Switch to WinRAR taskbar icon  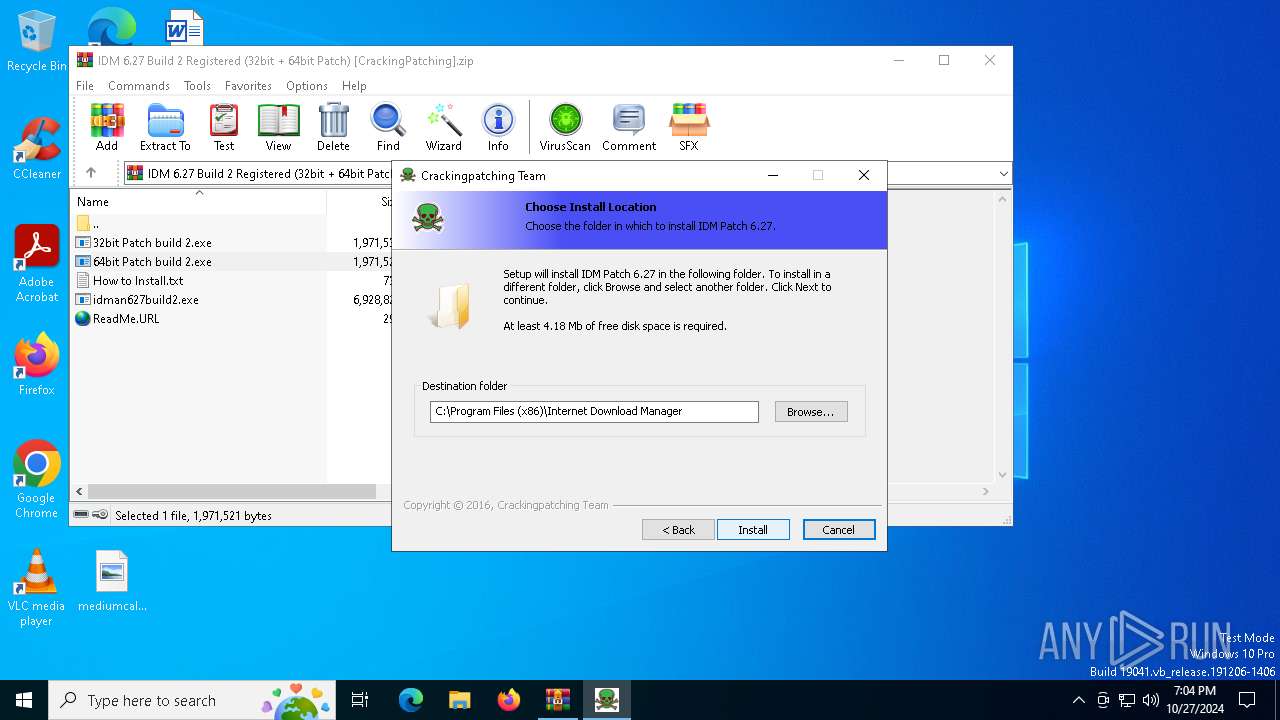coord(557,700)
